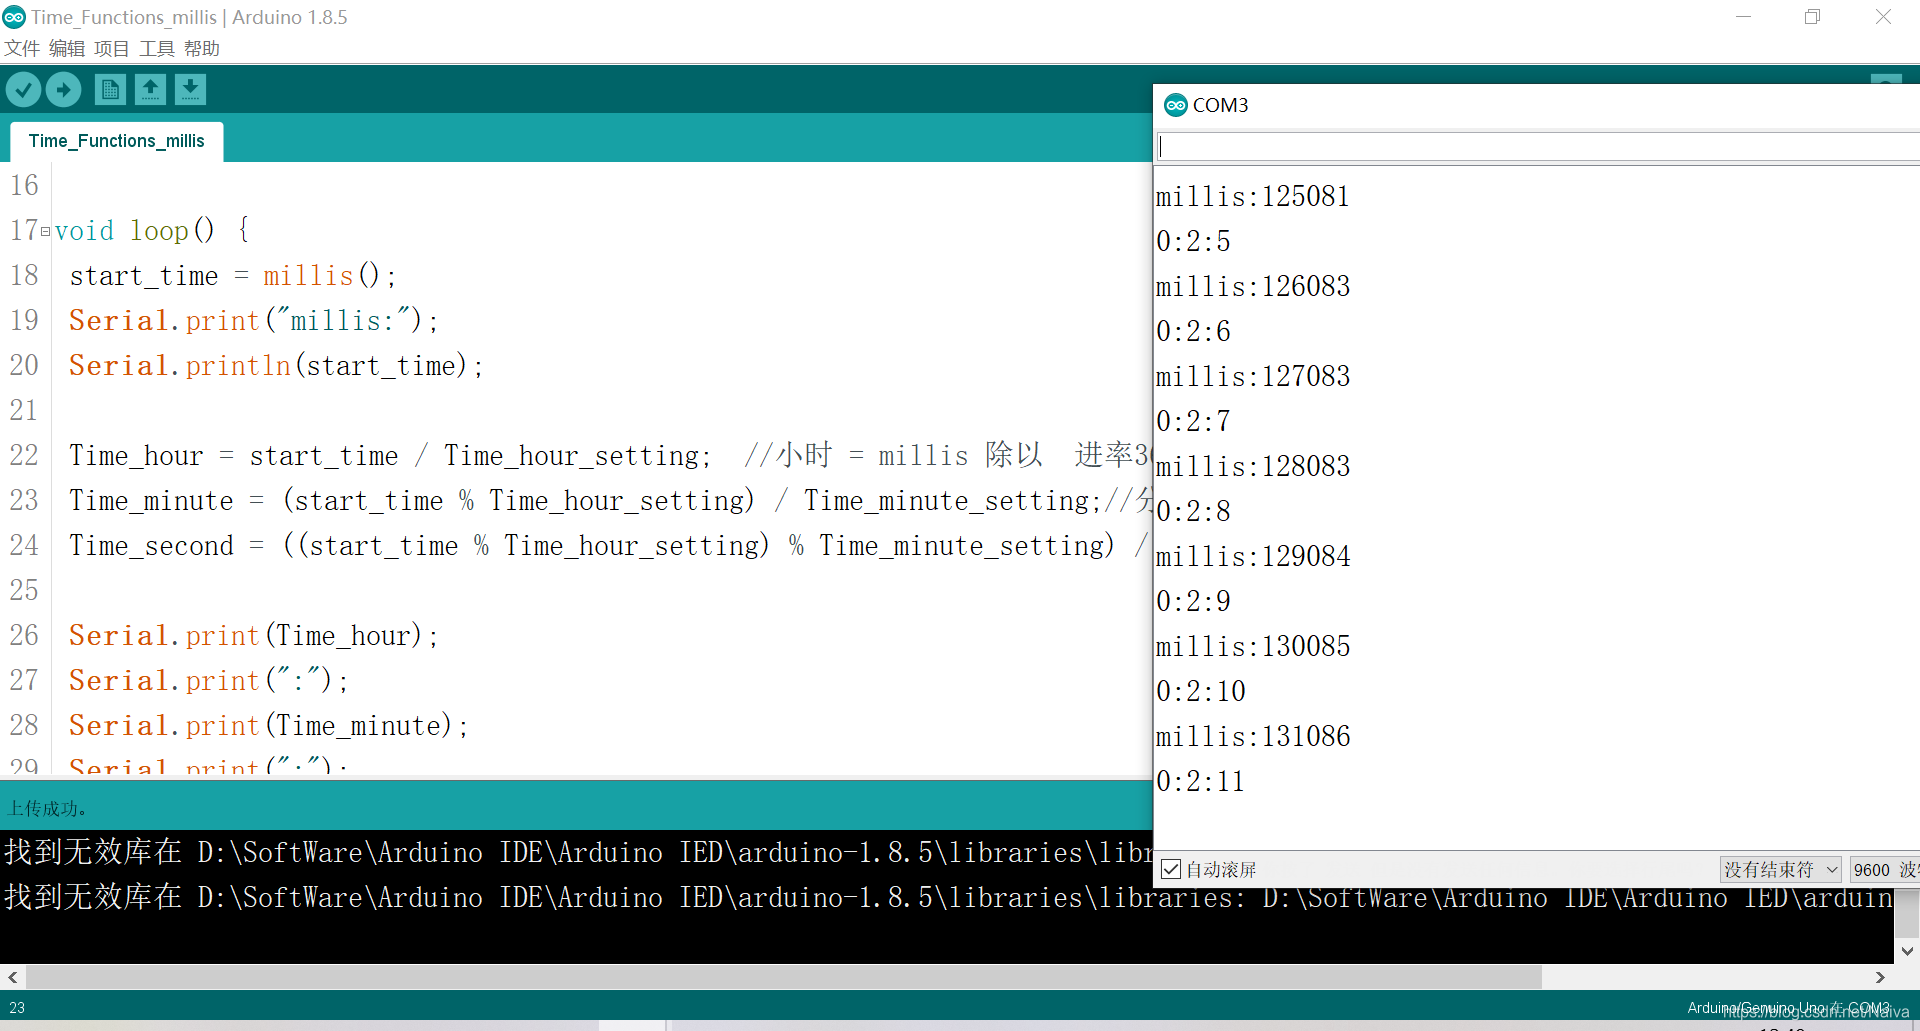The height and width of the screenshot is (1031, 1920).
Task: Open a sketch using the up-arrow toolbar icon
Action: click(x=150, y=89)
